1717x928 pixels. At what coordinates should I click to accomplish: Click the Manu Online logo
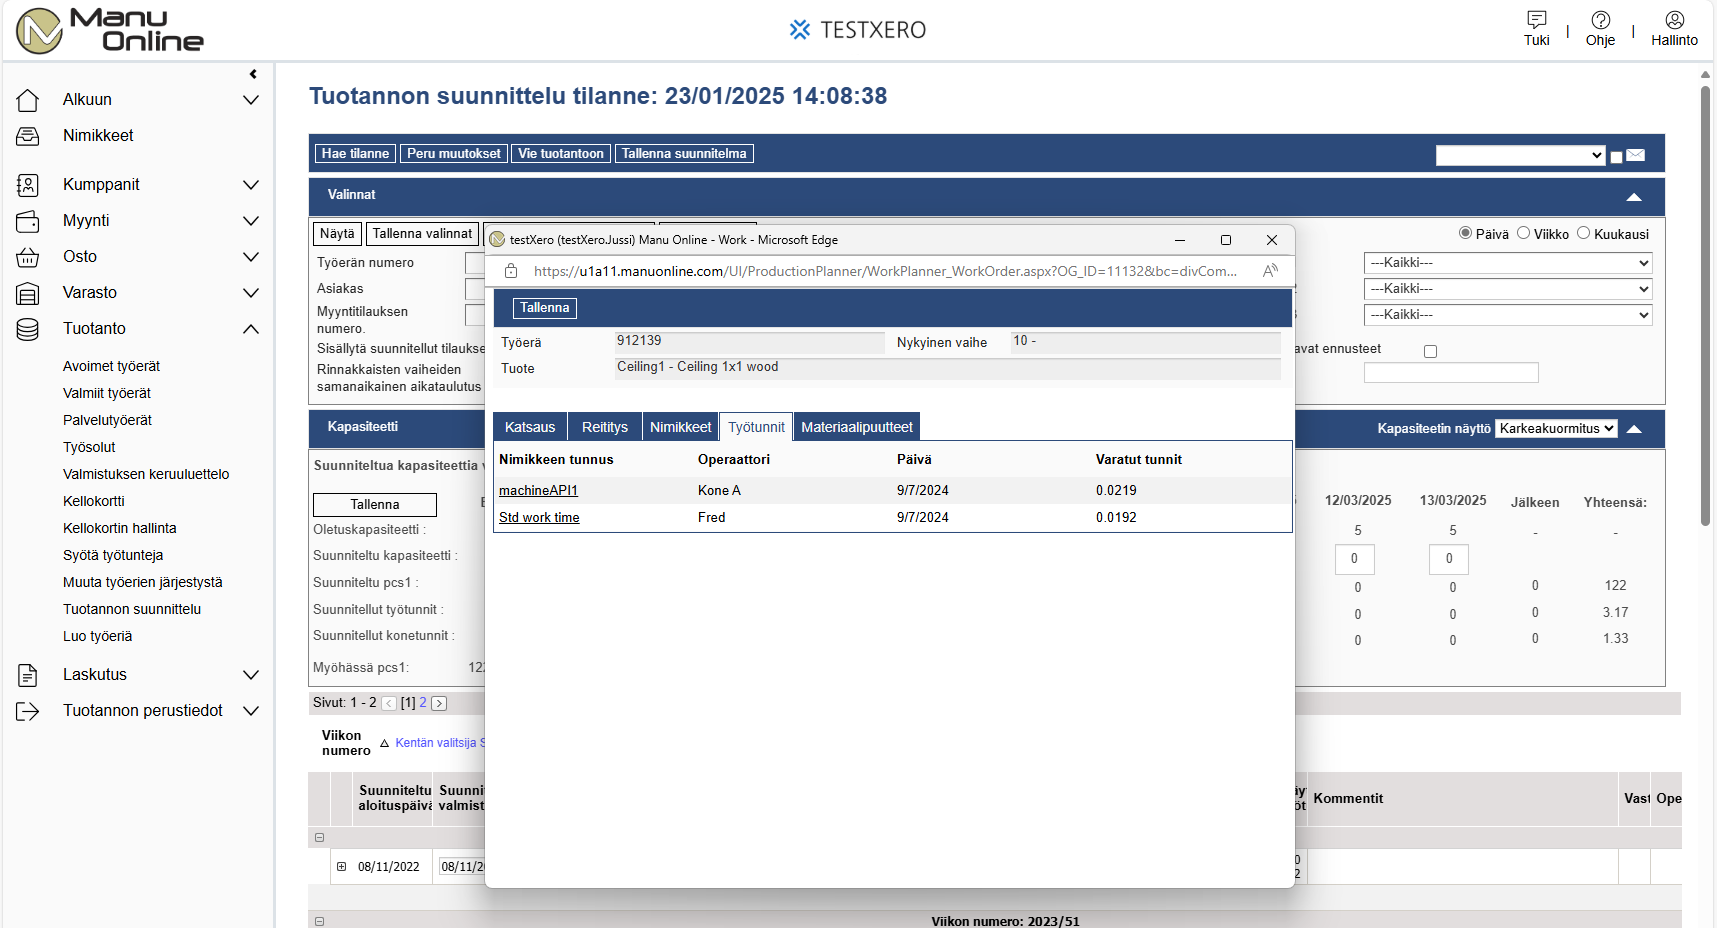110,30
